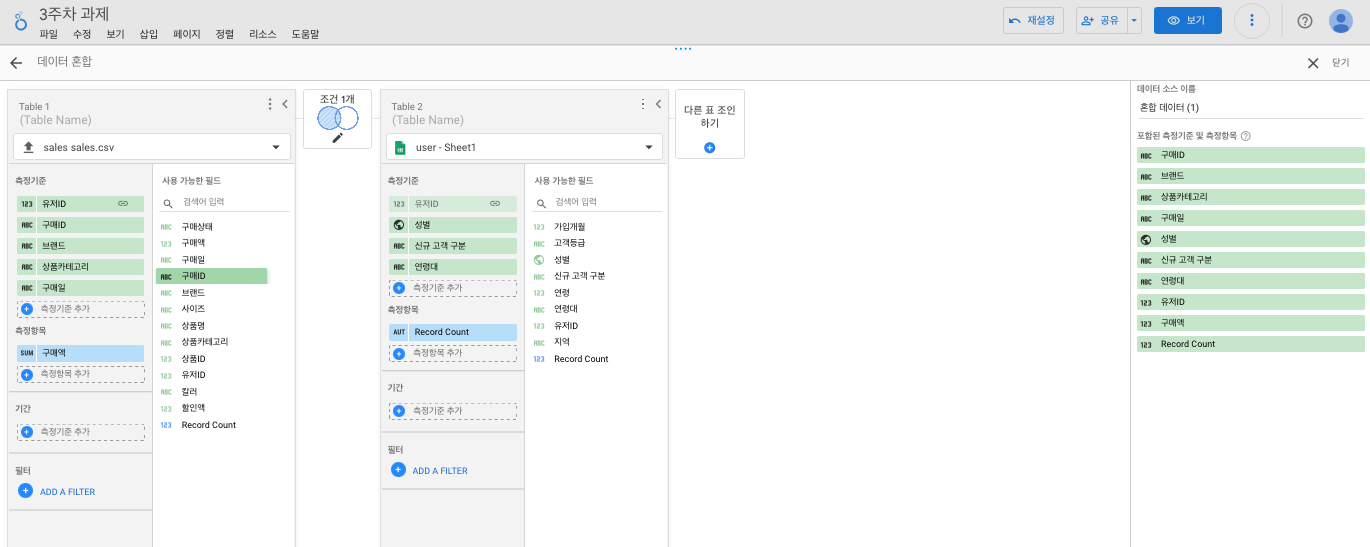
Task: Open the 파일 menu
Action: 48,34
